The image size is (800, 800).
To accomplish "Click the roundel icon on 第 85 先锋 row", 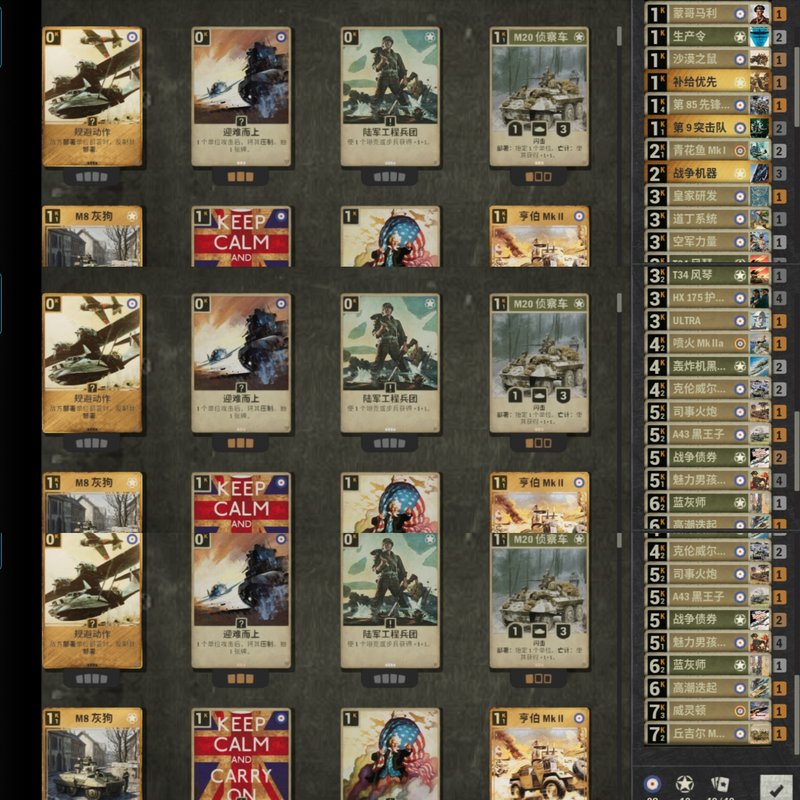I will [x=740, y=105].
